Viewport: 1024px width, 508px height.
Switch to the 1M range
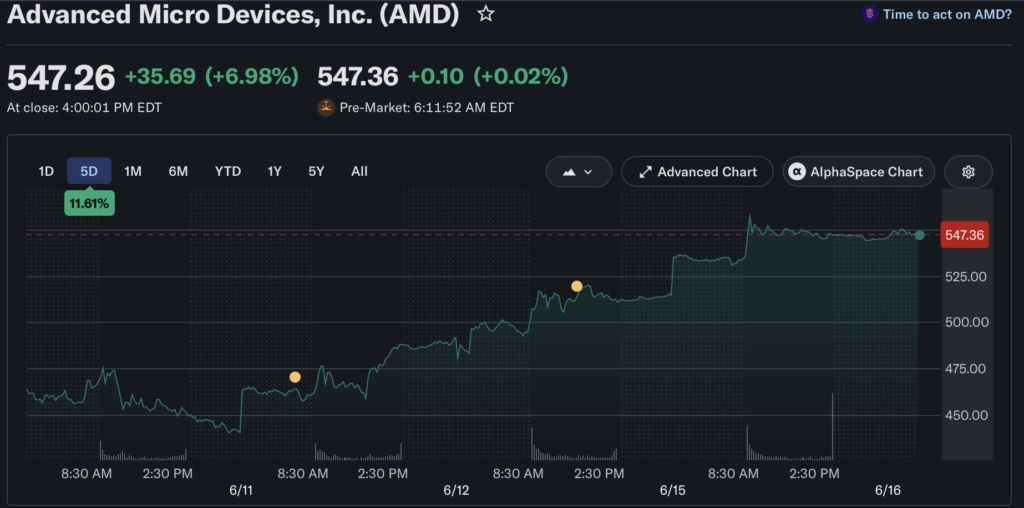133,172
